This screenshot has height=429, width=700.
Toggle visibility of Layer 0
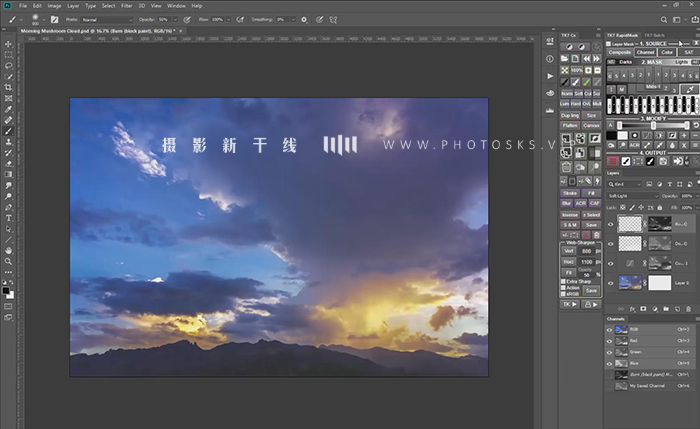[610, 283]
